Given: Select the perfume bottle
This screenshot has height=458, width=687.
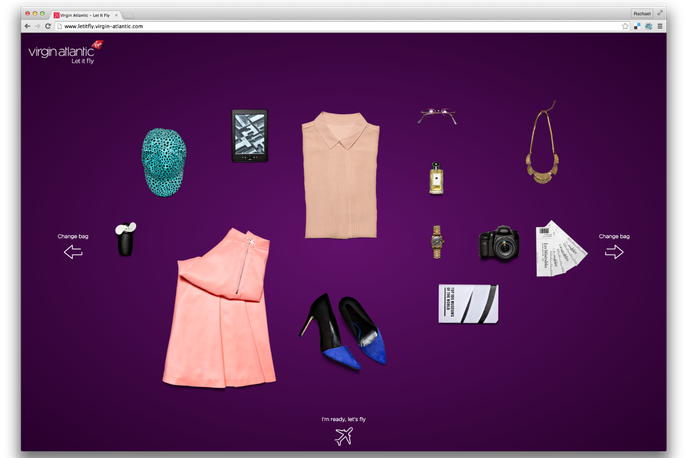Looking at the screenshot, I should [x=436, y=178].
